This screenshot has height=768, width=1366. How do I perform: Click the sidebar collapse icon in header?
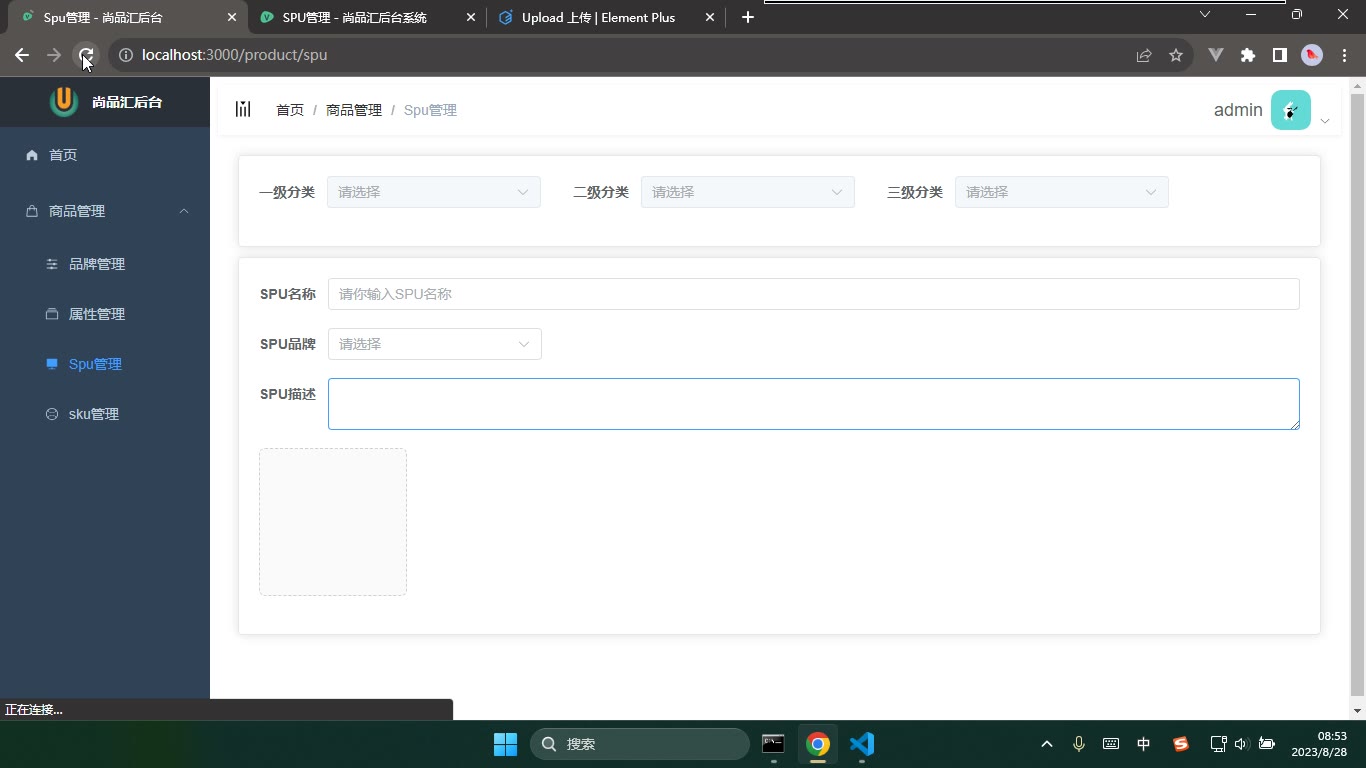[x=243, y=109]
